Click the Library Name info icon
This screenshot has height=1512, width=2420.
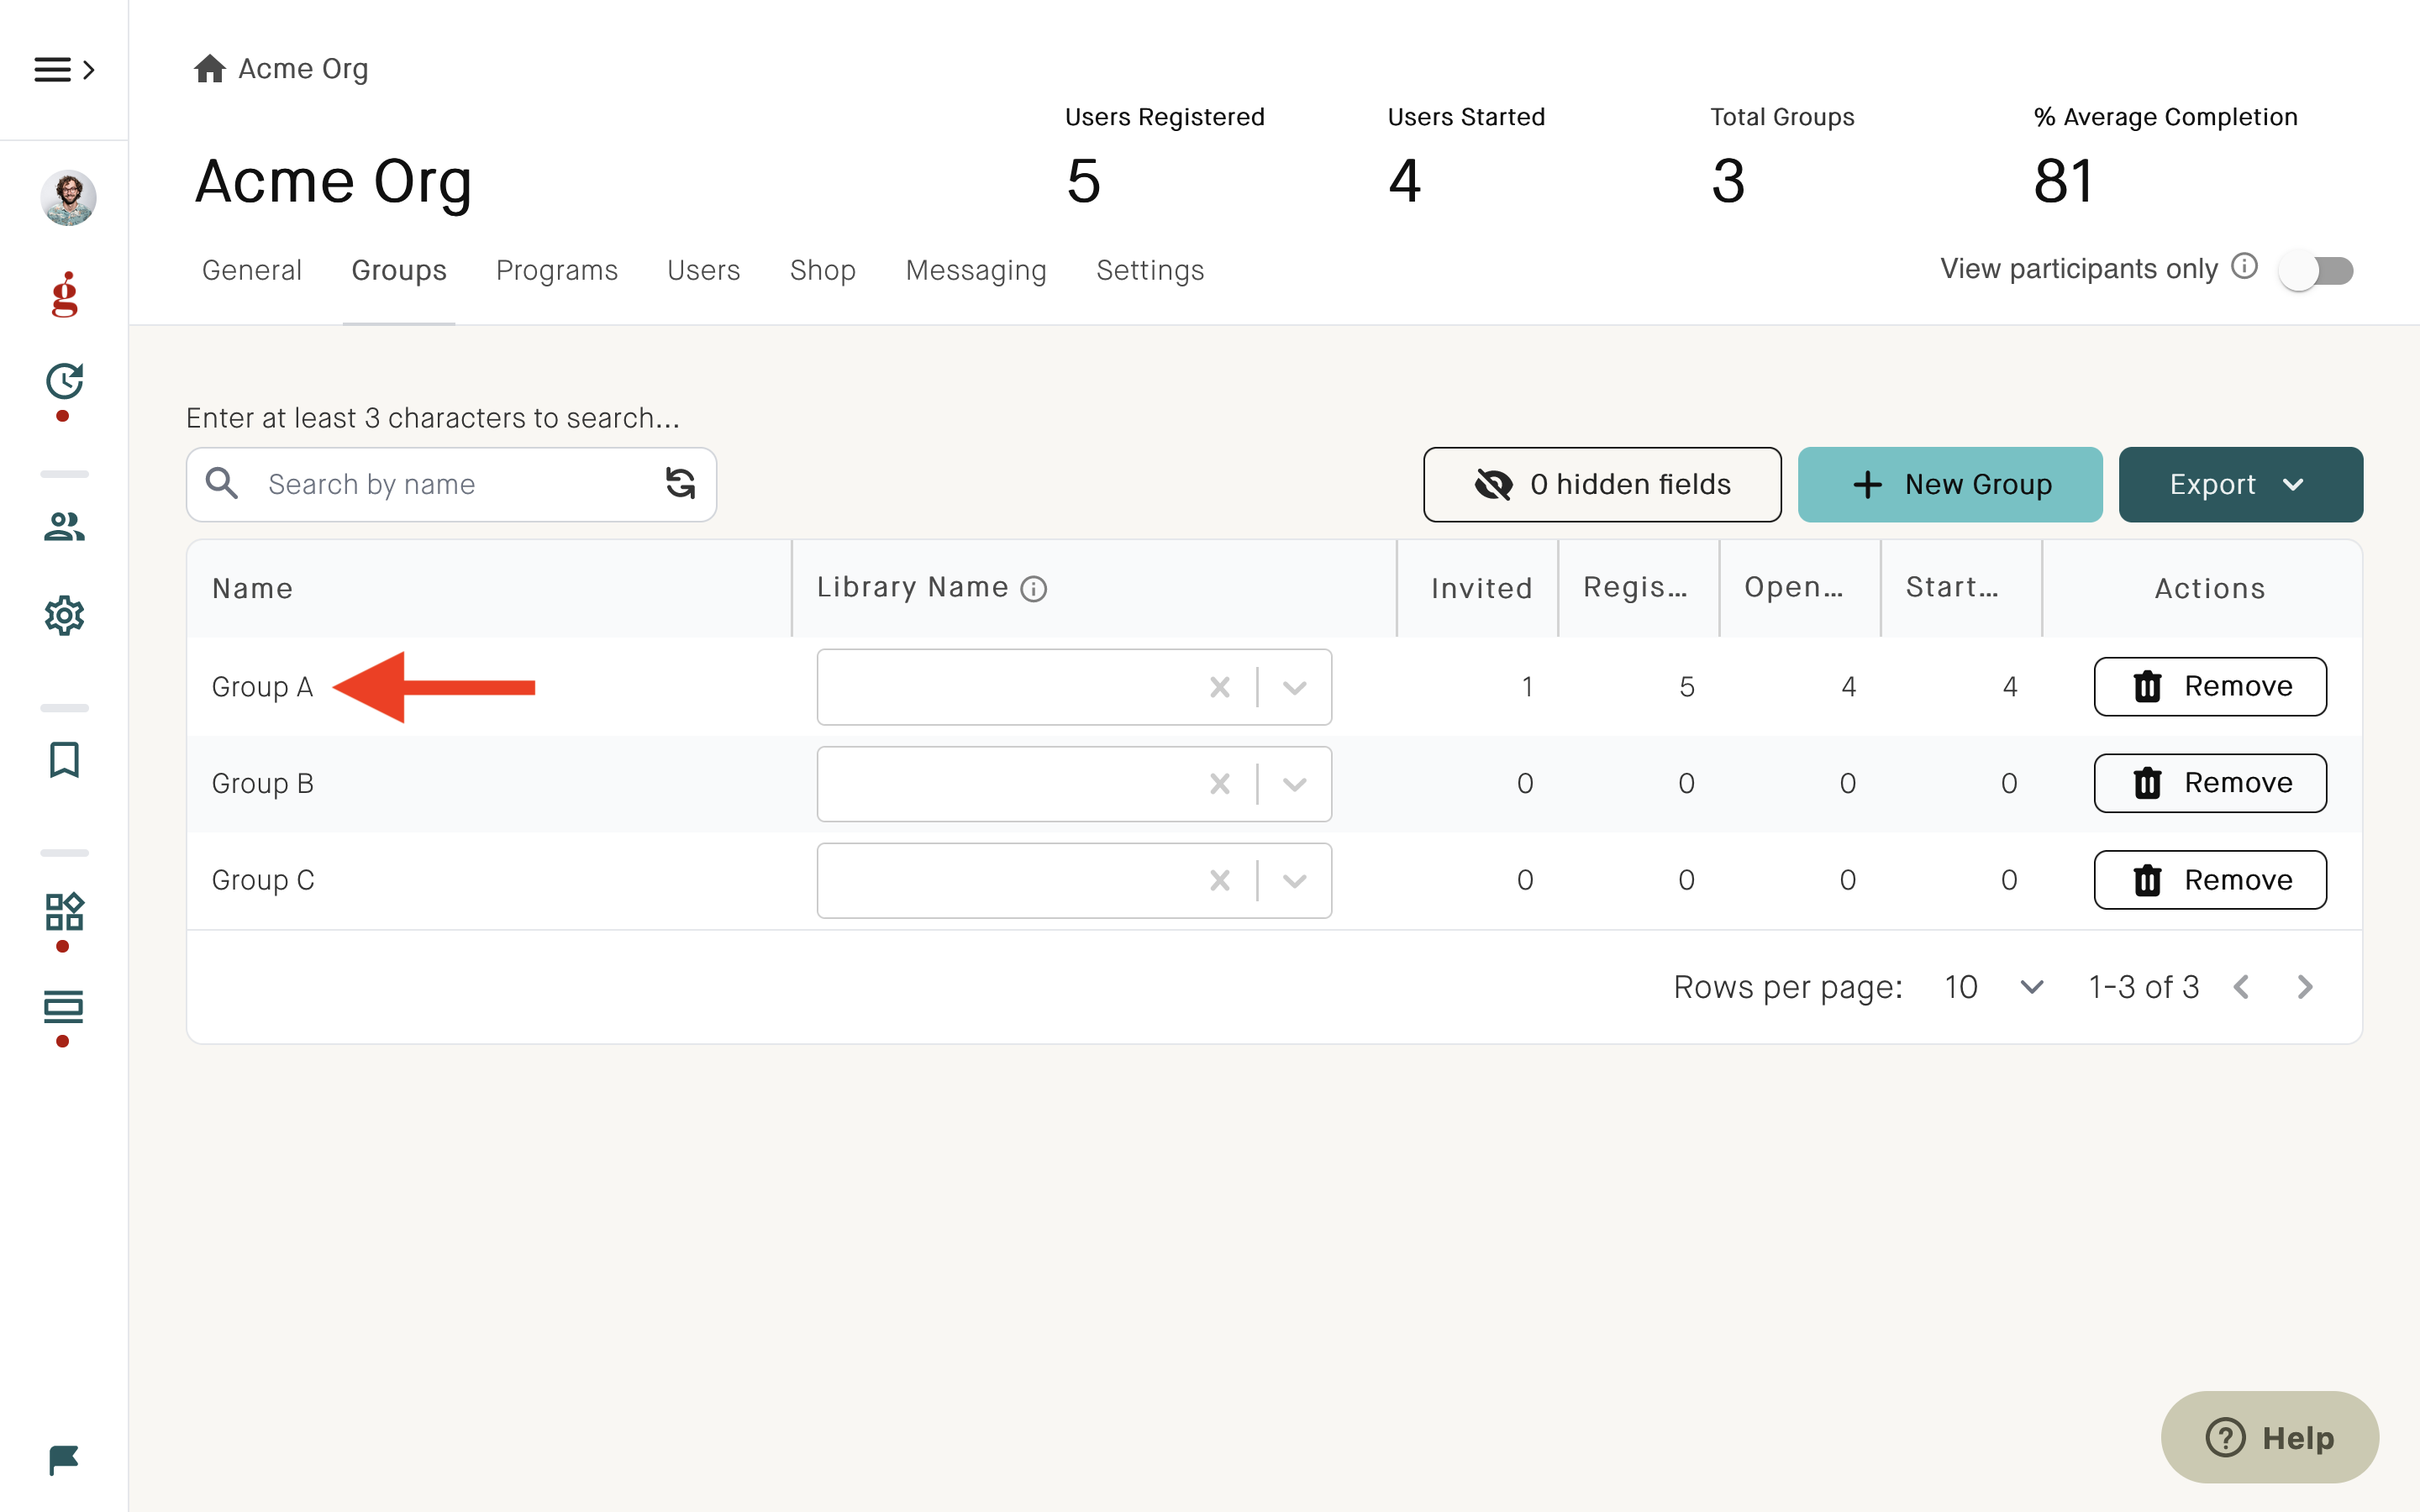1033,589
